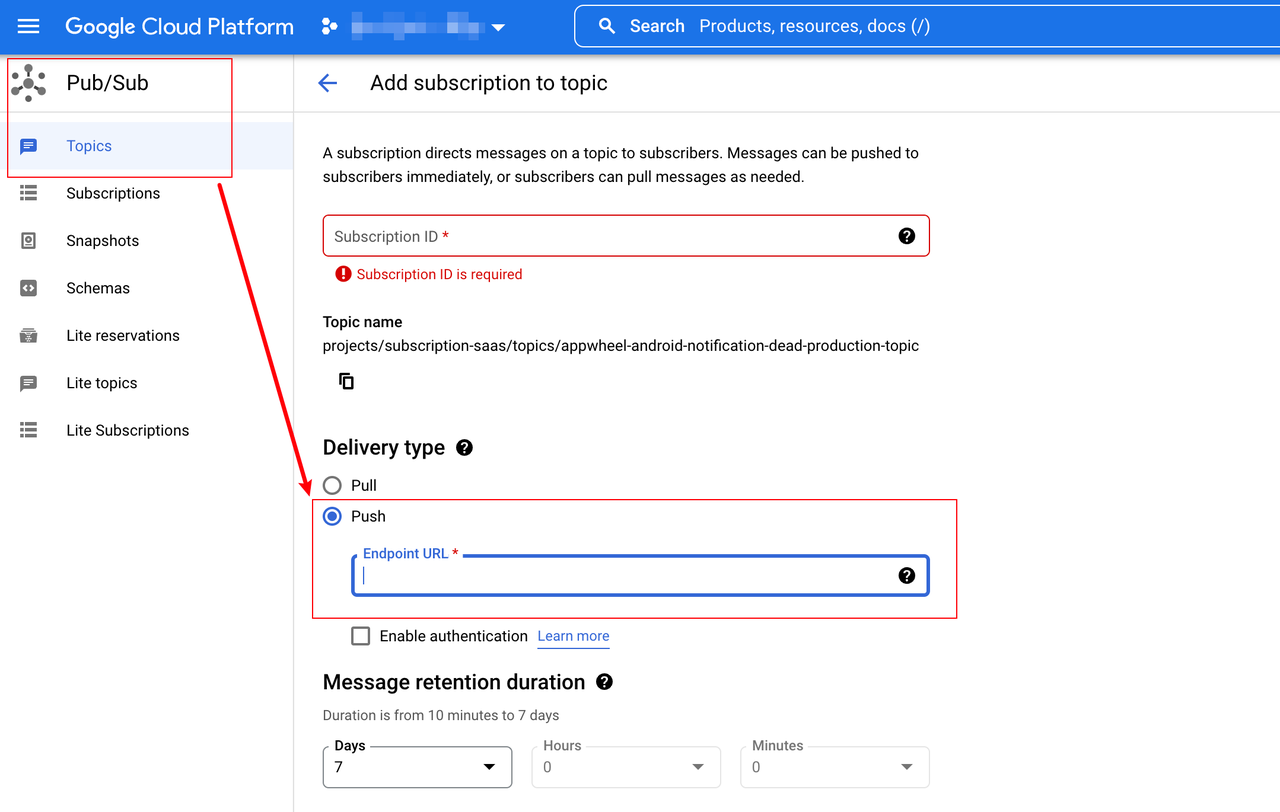Select the Pull delivery type
This screenshot has width=1280, height=812.
332,485
